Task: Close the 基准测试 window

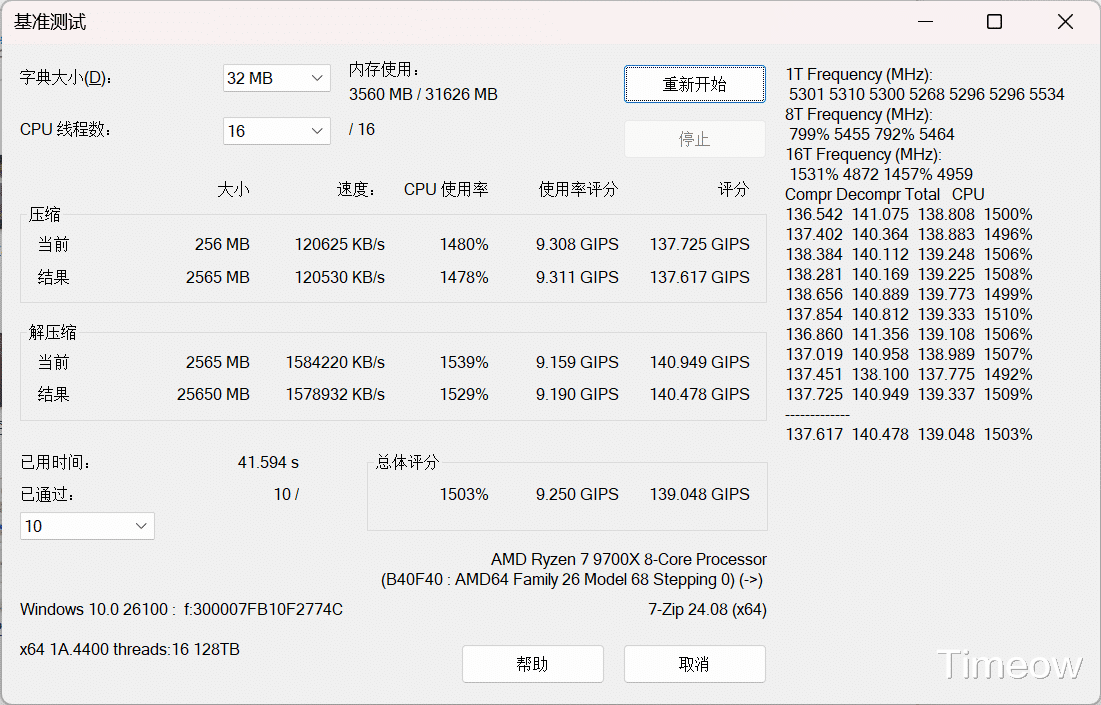Action: click(1064, 22)
